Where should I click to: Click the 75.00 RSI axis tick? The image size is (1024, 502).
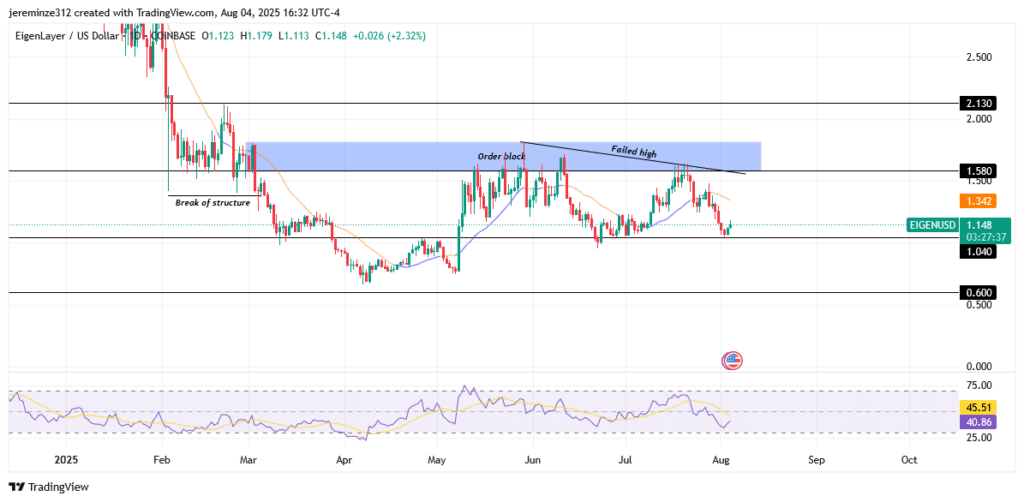[x=980, y=384]
